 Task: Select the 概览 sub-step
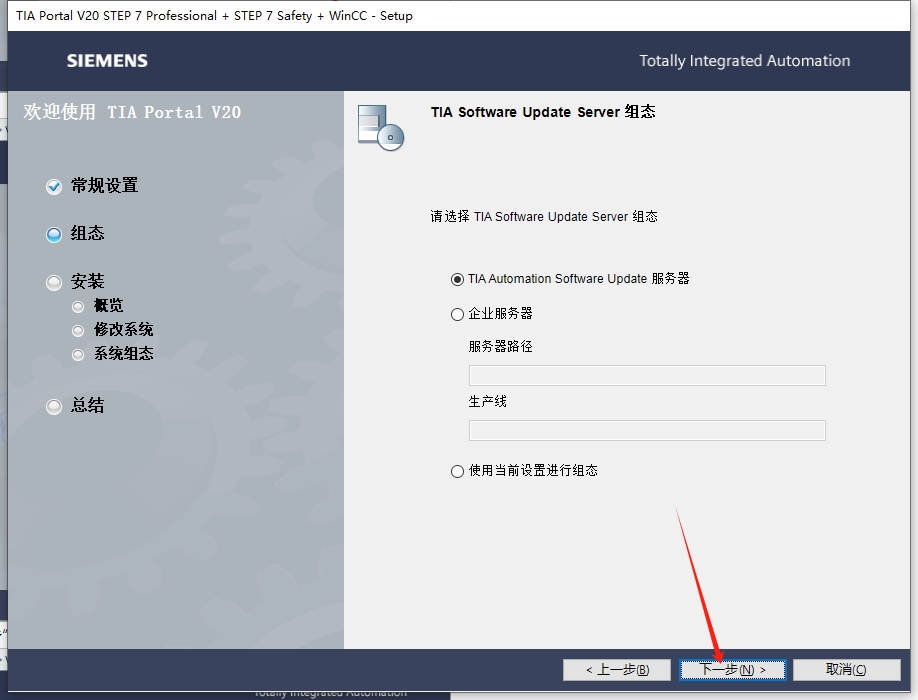click(108, 306)
